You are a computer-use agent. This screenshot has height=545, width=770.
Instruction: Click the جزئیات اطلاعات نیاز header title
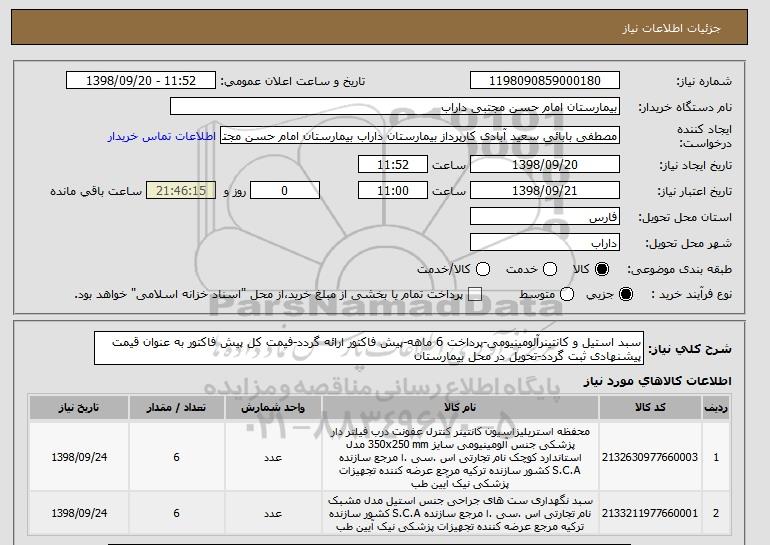(671, 28)
